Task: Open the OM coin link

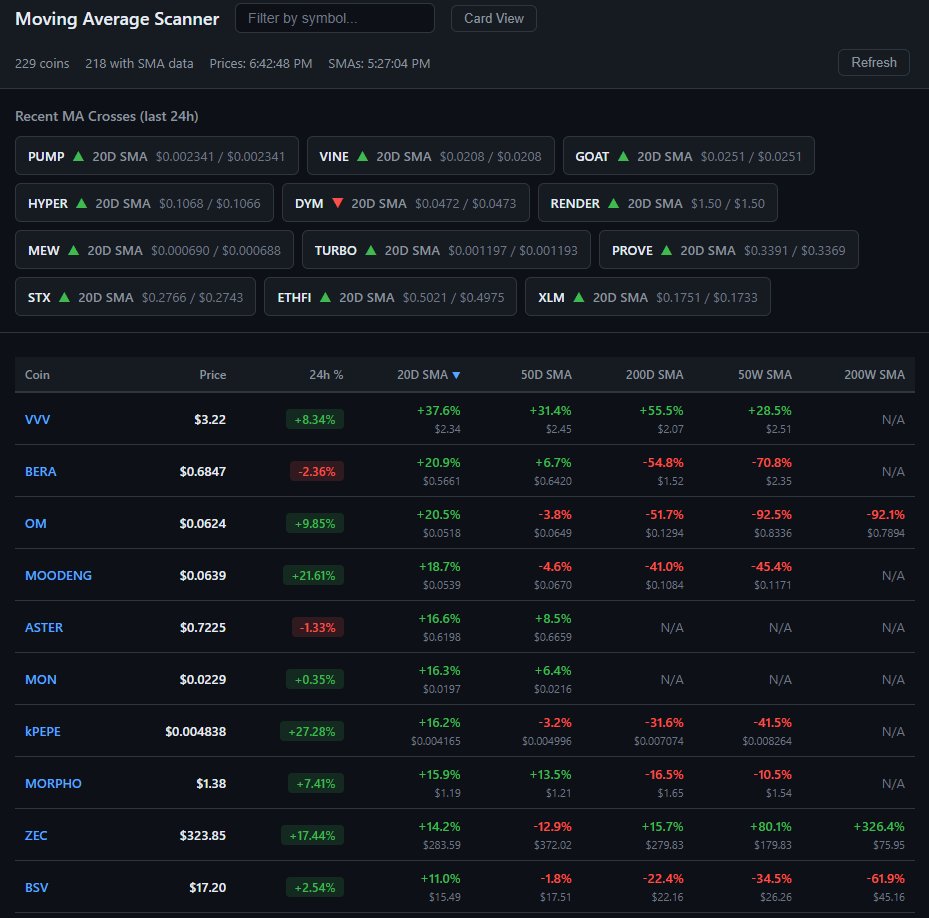Action: pos(36,524)
